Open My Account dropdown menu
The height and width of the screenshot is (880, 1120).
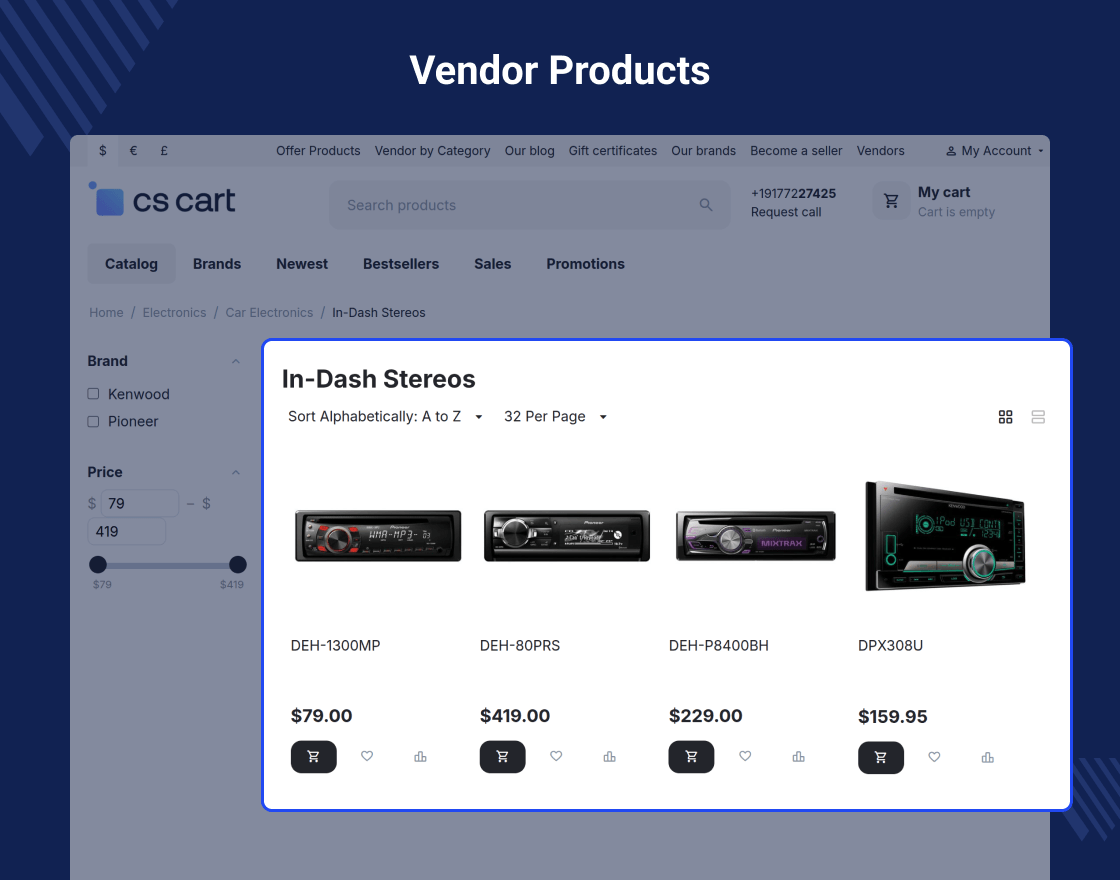click(x=995, y=151)
